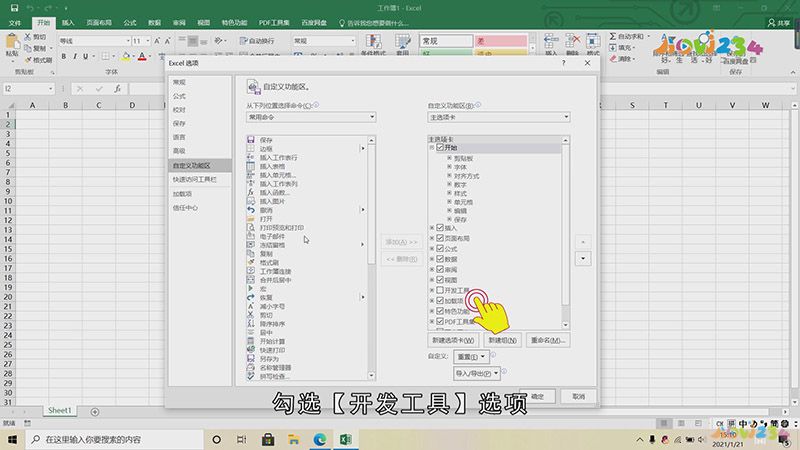Click the Format Painter brush icon
This screenshot has width=800, height=450.
[x=28, y=60]
